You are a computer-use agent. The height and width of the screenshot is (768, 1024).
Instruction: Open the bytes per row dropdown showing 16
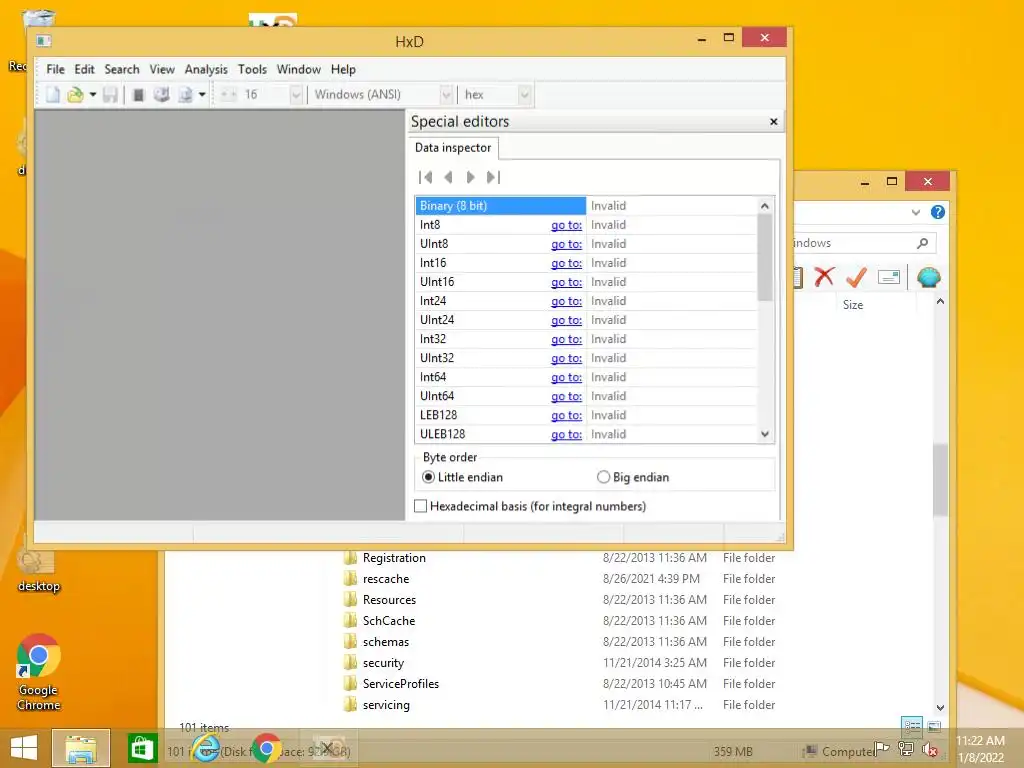coord(296,95)
